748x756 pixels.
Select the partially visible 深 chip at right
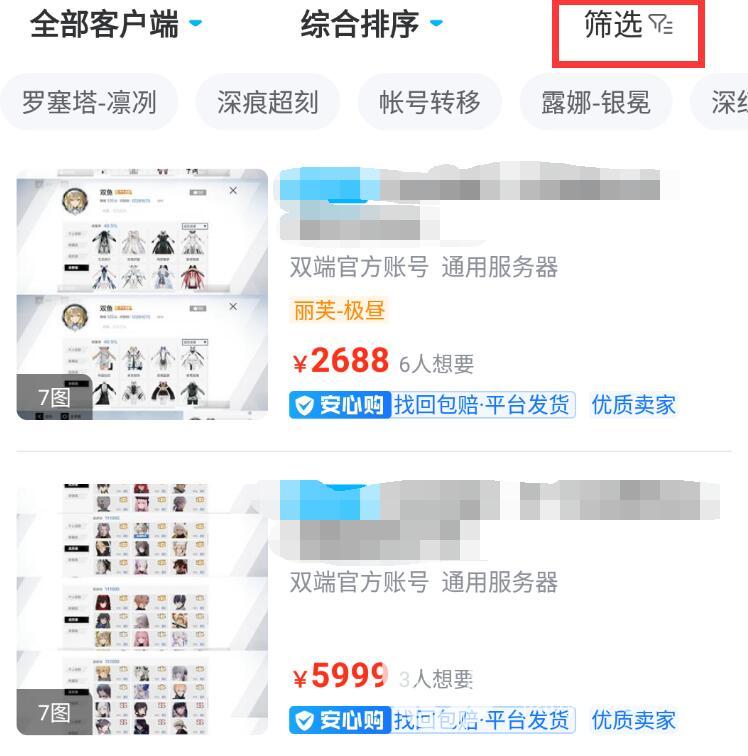(720, 102)
